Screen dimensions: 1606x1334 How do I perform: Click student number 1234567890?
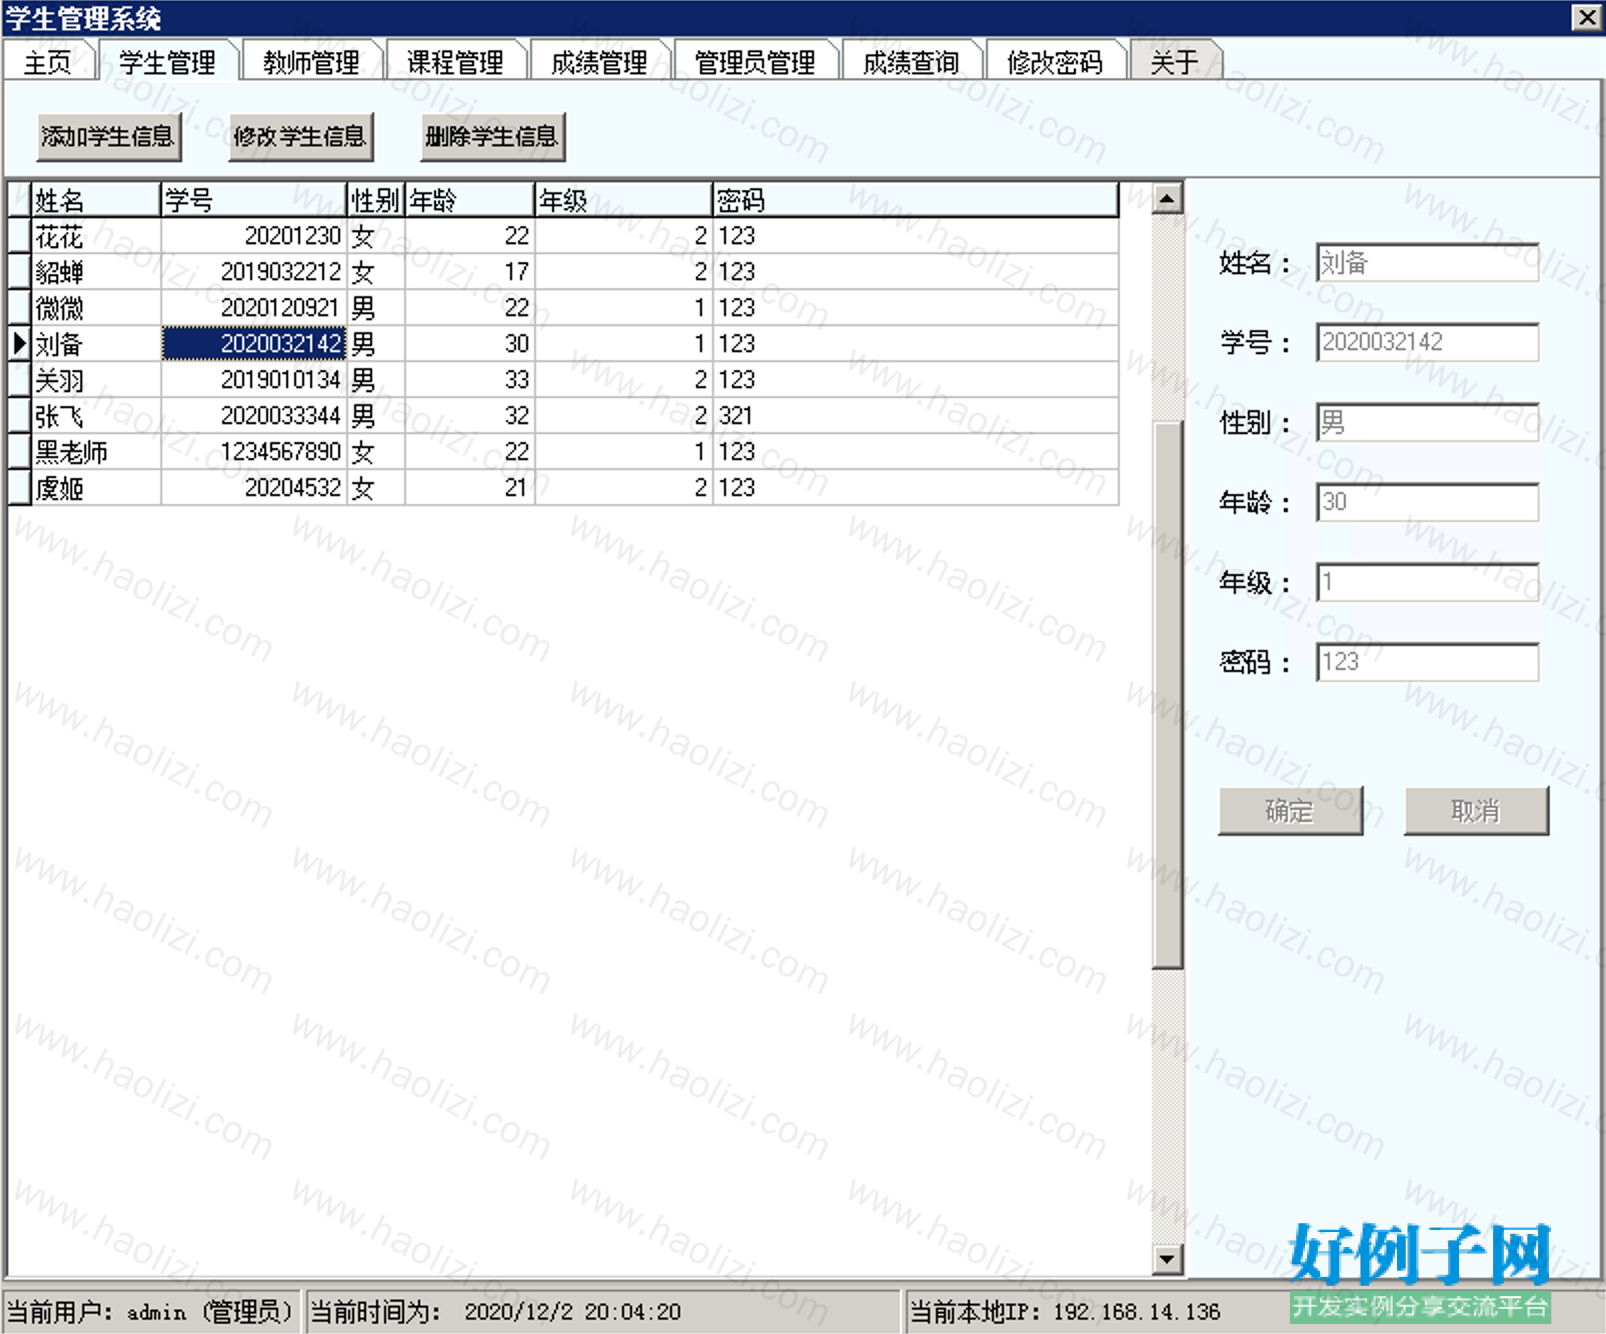tap(254, 452)
